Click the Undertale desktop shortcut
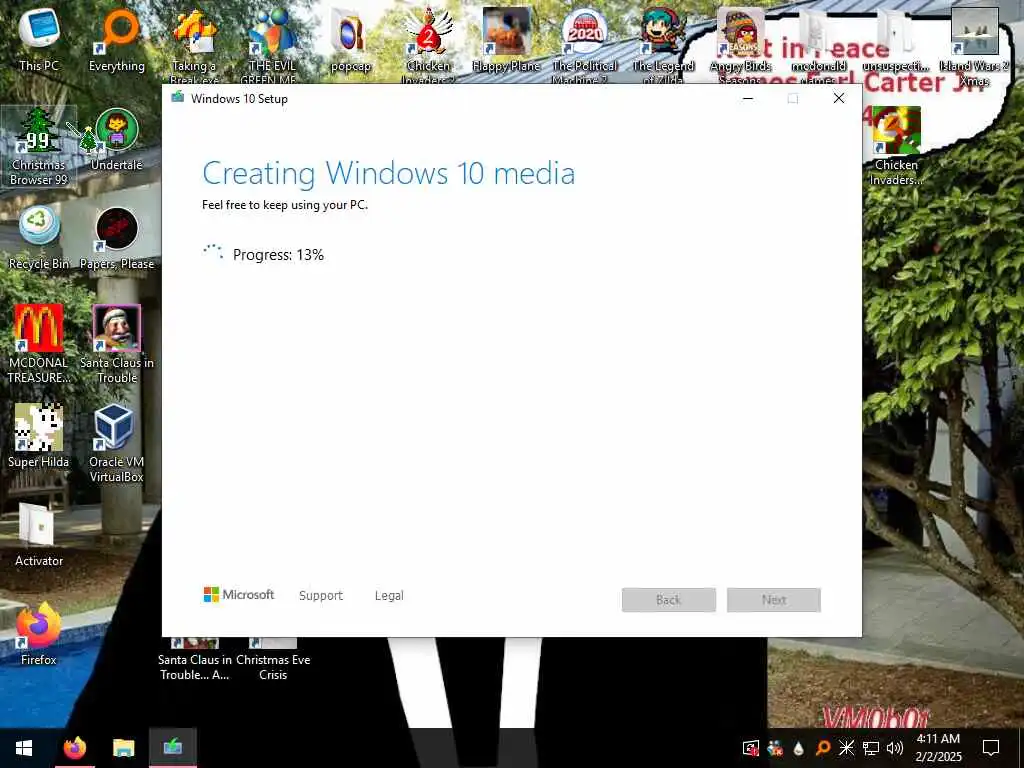The width and height of the screenshot is (1024, 768). (117, 140)
